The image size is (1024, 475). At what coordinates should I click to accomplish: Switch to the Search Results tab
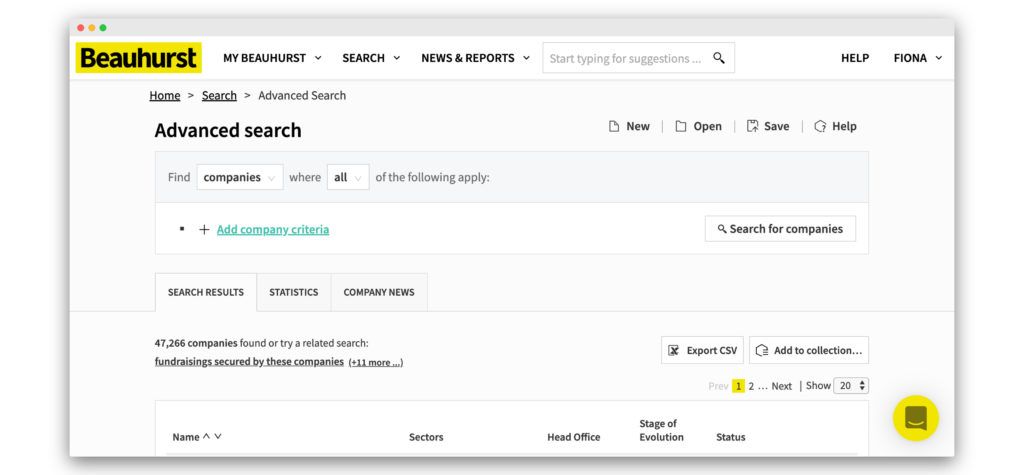point(206,292)
